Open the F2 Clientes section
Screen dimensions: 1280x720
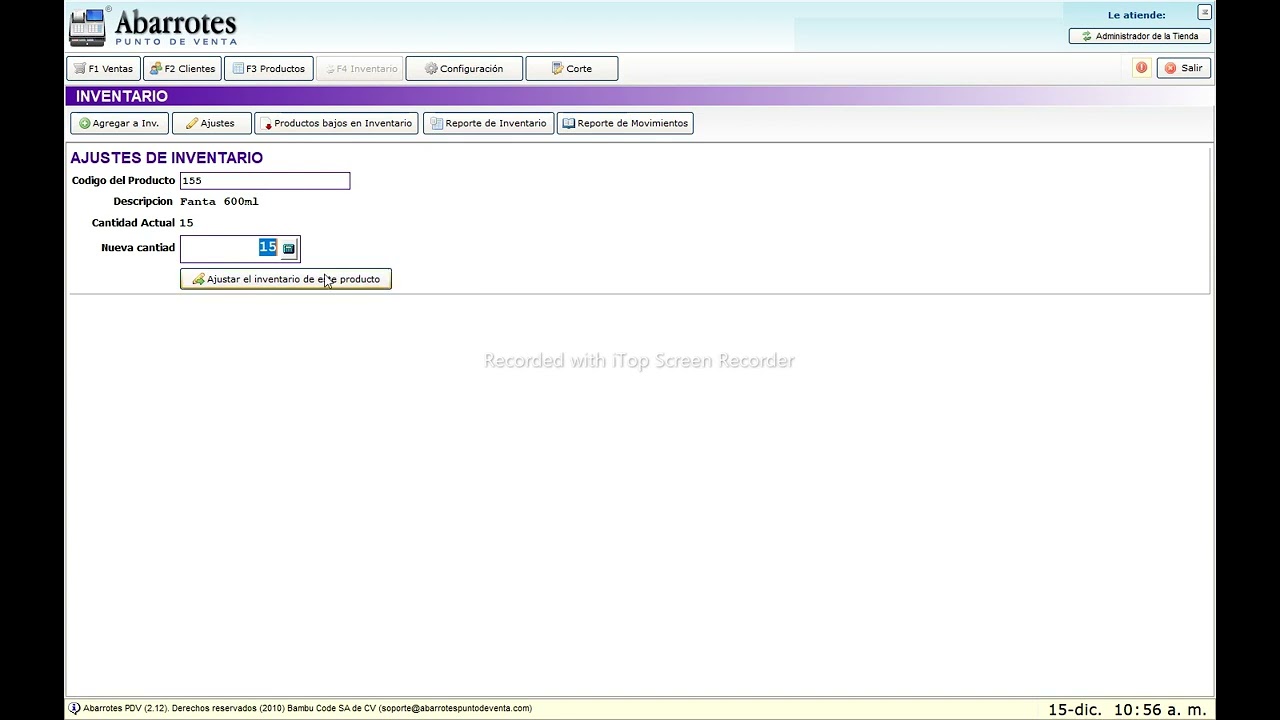pyautogui.click(x=182, y=69)
